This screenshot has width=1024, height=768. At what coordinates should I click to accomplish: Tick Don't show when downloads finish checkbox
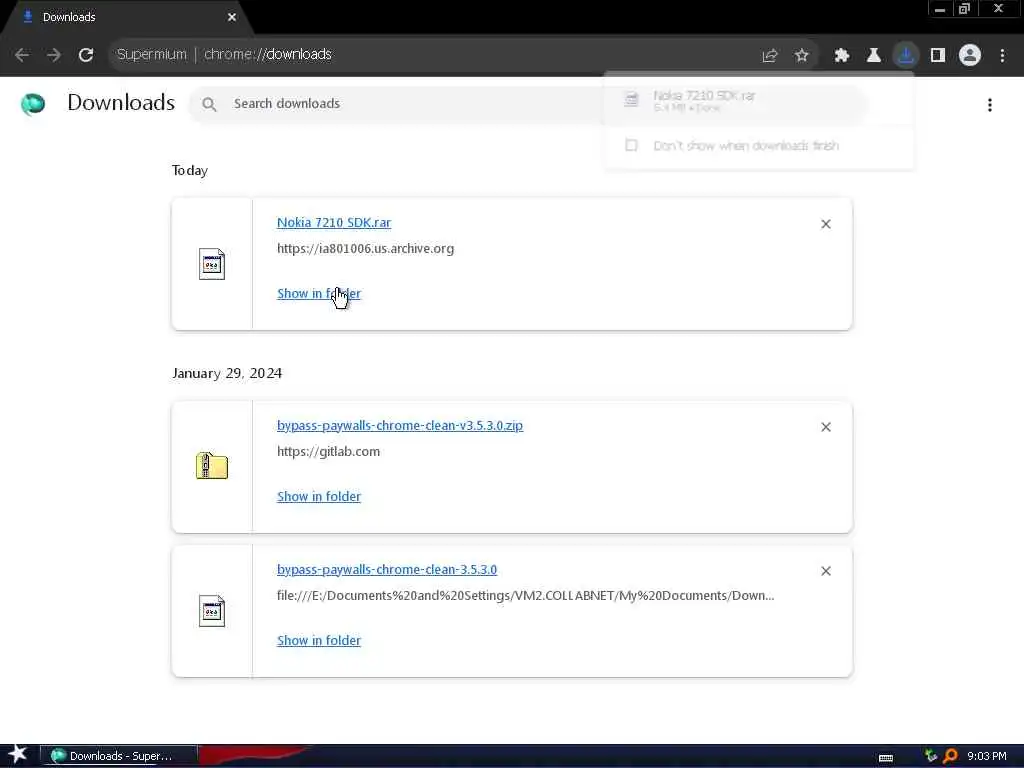pos(632,145)
